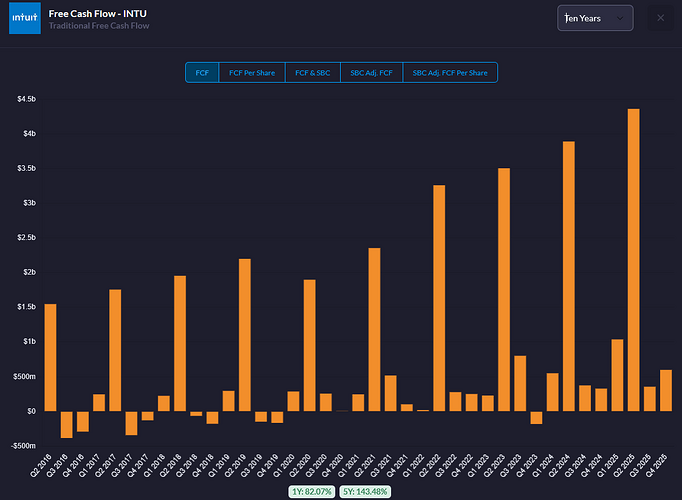Click the chevron arrow in Ten Years selector
682x500 pixels.
tap(621, 18)
